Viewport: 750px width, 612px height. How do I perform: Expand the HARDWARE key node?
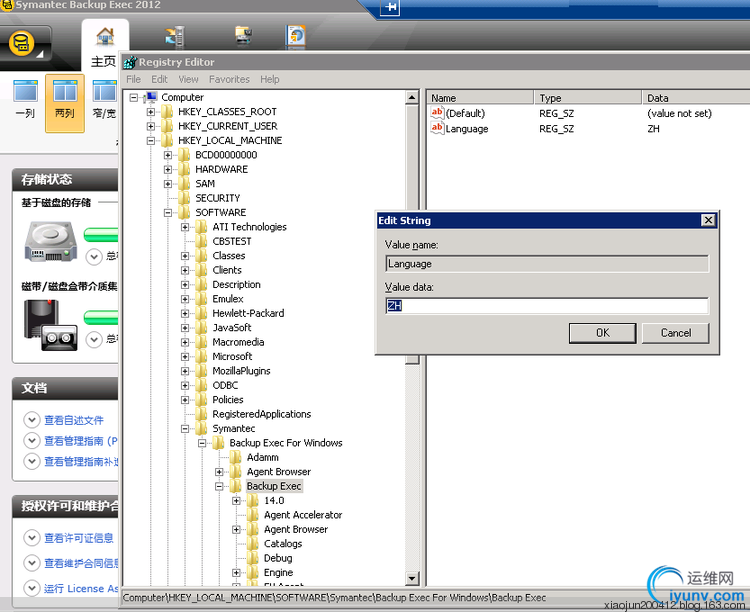[168, 169]
